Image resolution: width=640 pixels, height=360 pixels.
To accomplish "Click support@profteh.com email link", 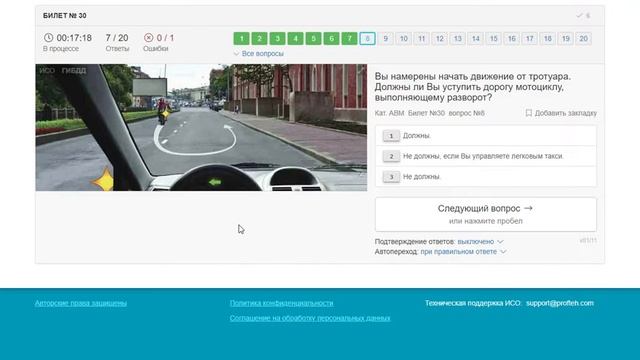I will [560, 303].
